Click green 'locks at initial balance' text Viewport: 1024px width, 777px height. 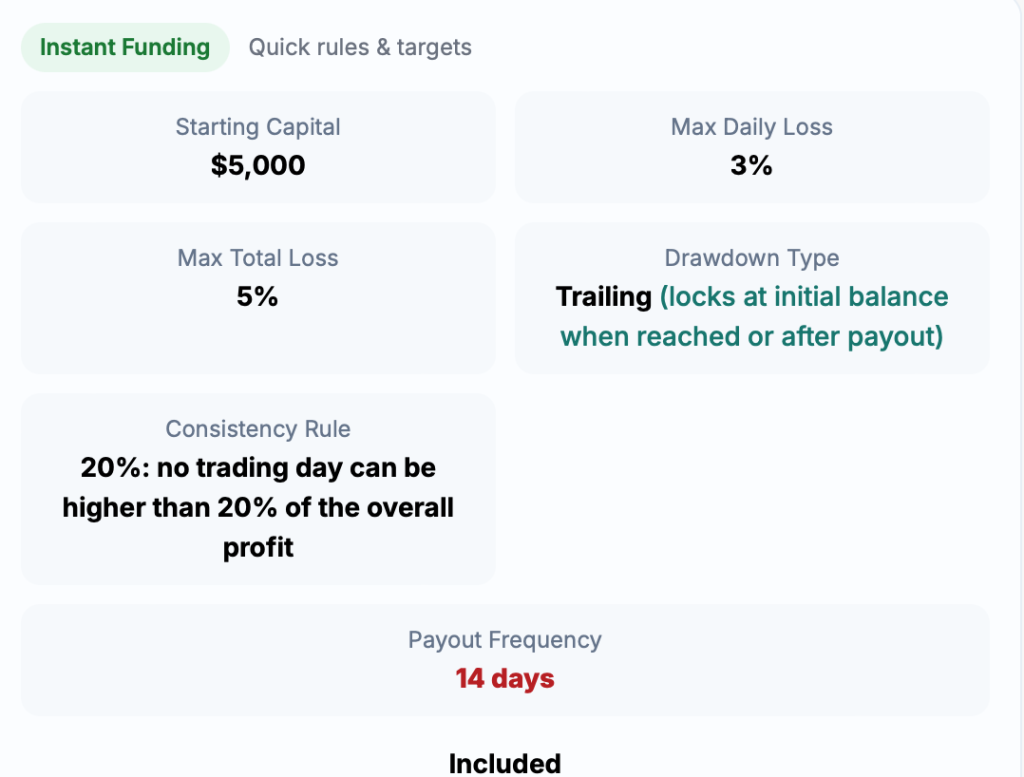805,297
